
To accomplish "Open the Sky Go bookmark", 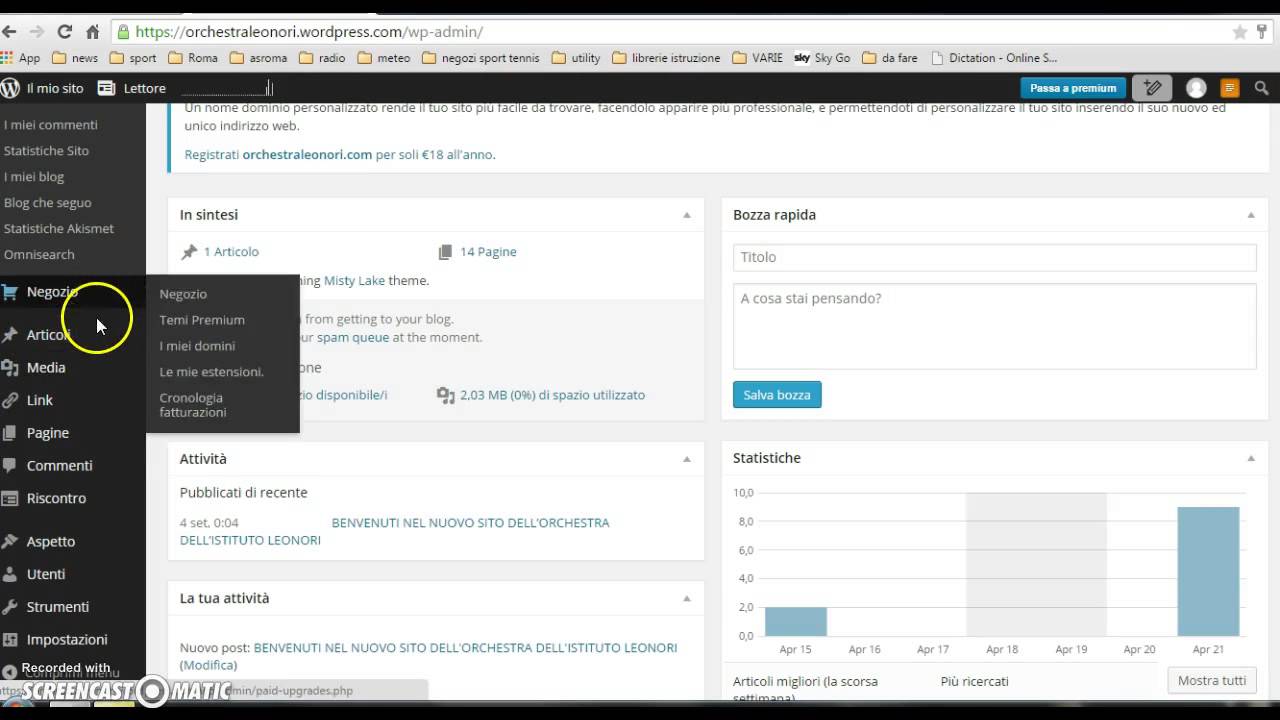I will tap(822, 58).
